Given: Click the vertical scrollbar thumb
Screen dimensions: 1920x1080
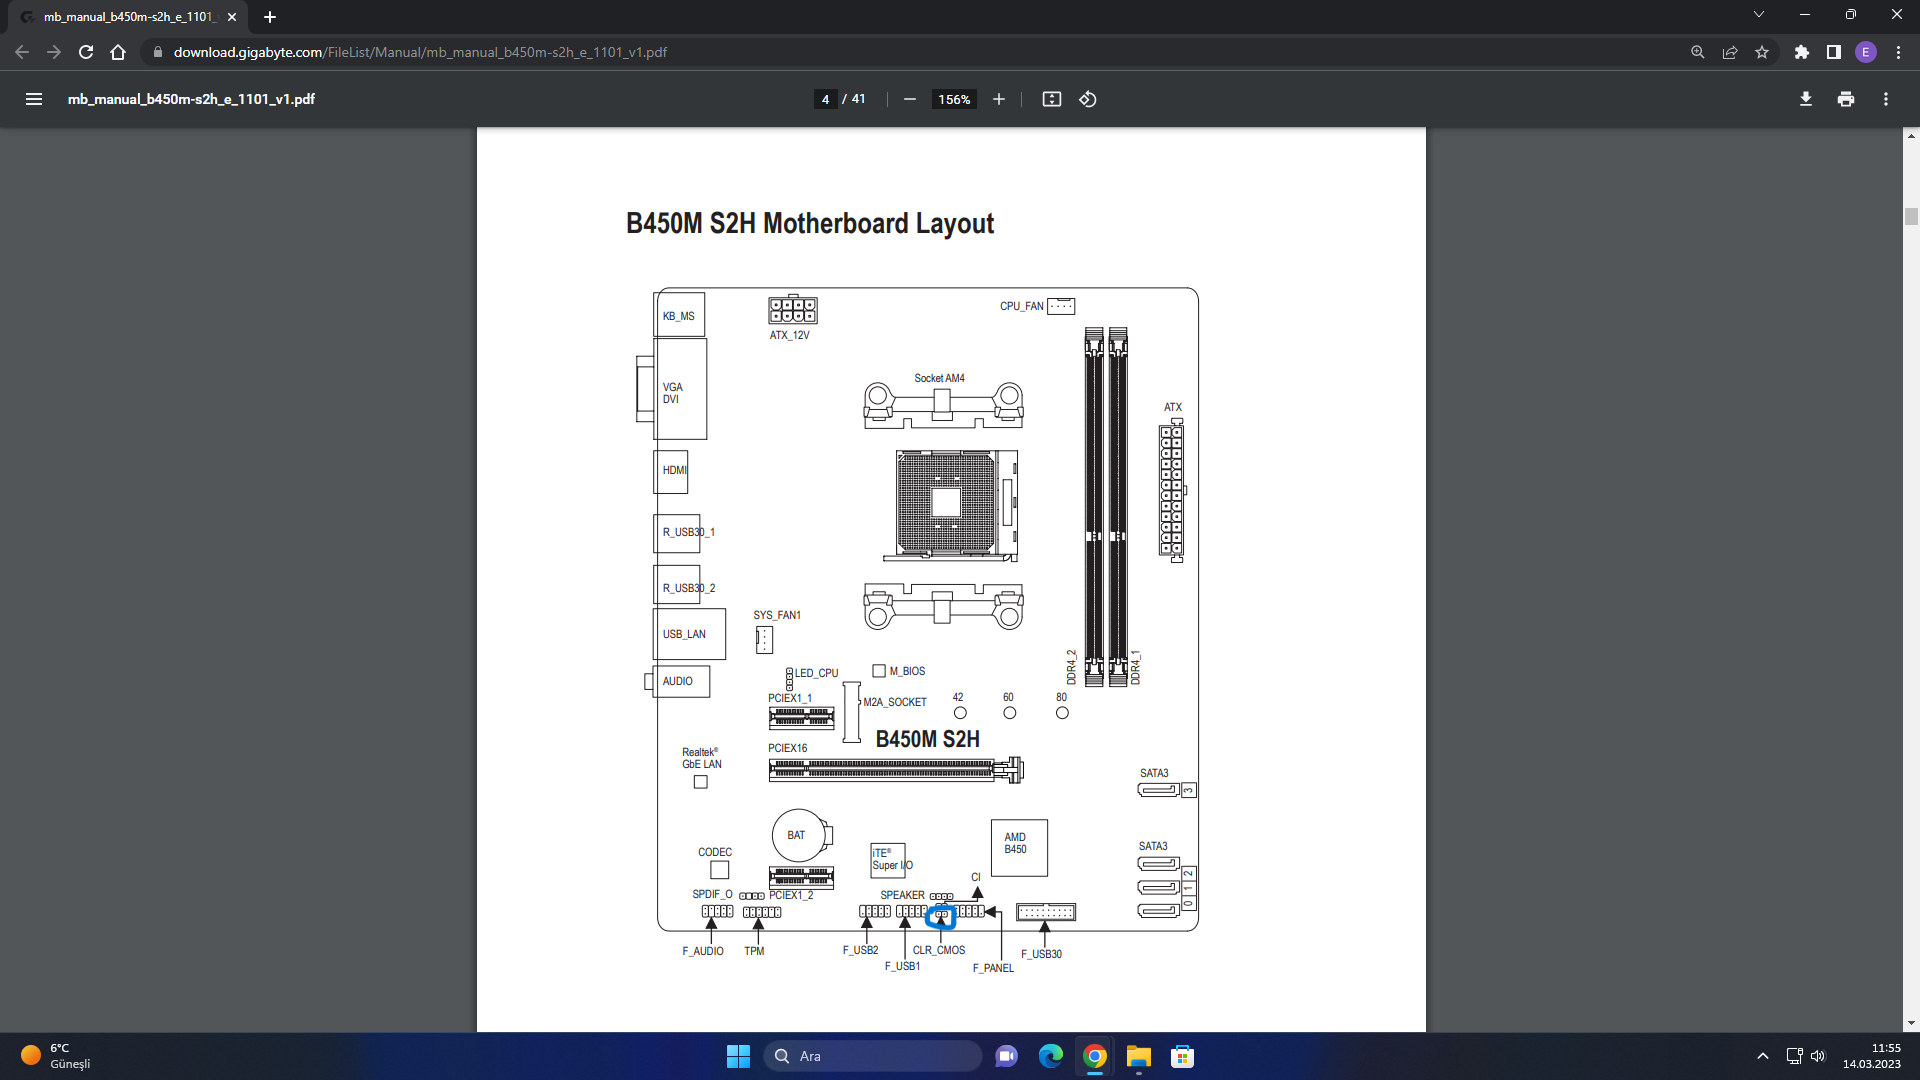Looking at the screenshot, I should click(1911, 216).
